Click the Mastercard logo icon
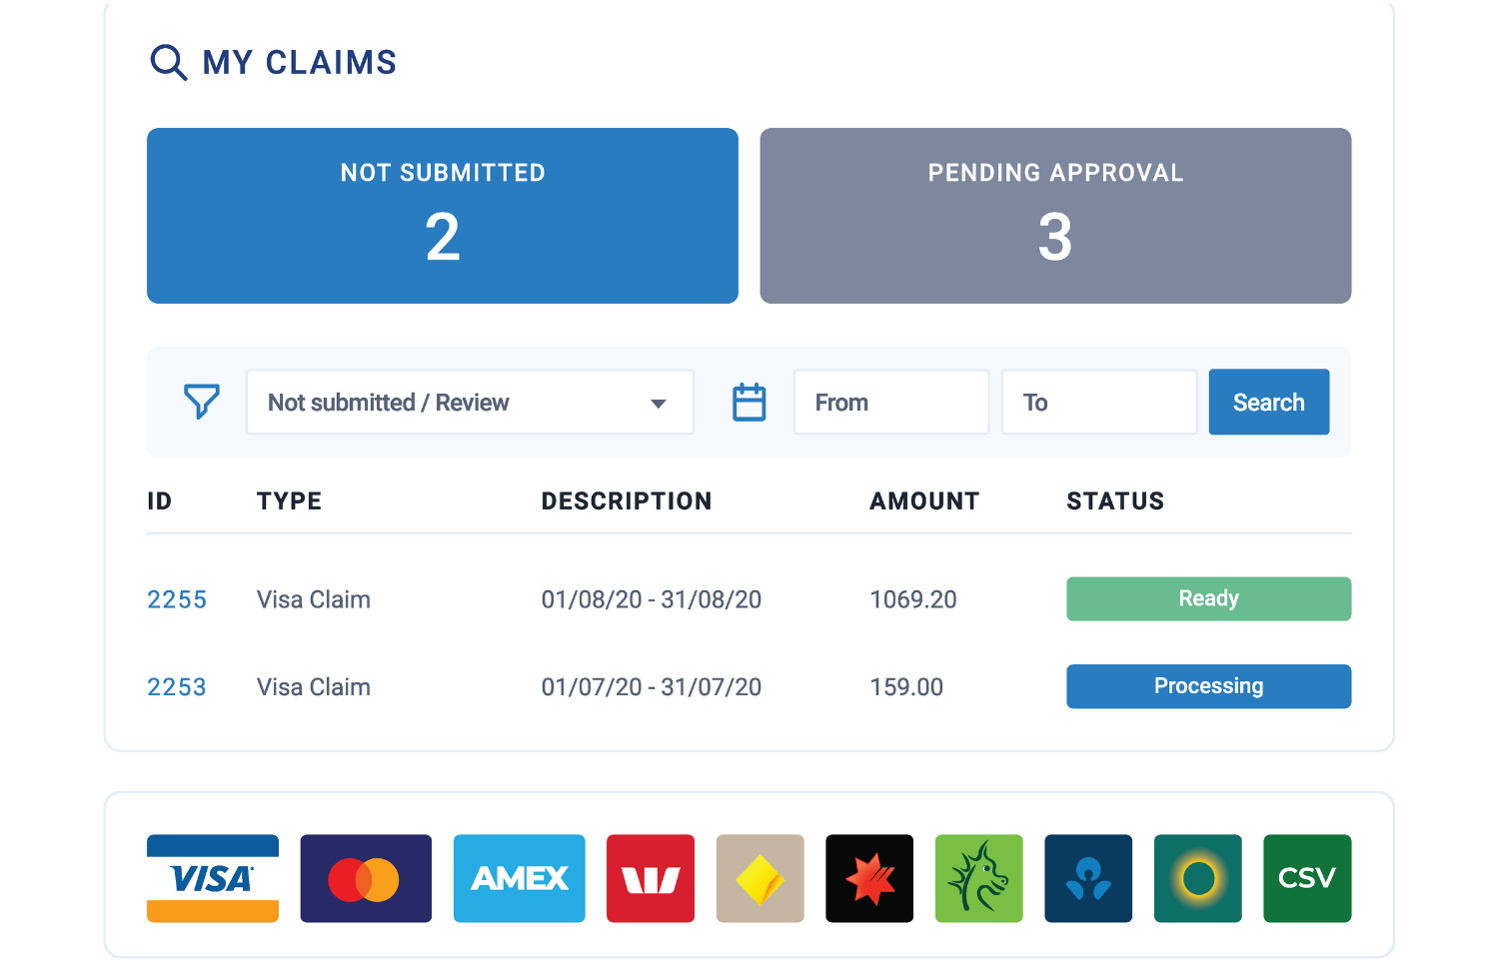The height and width of the screenshot is (963, 1499). 365,878
